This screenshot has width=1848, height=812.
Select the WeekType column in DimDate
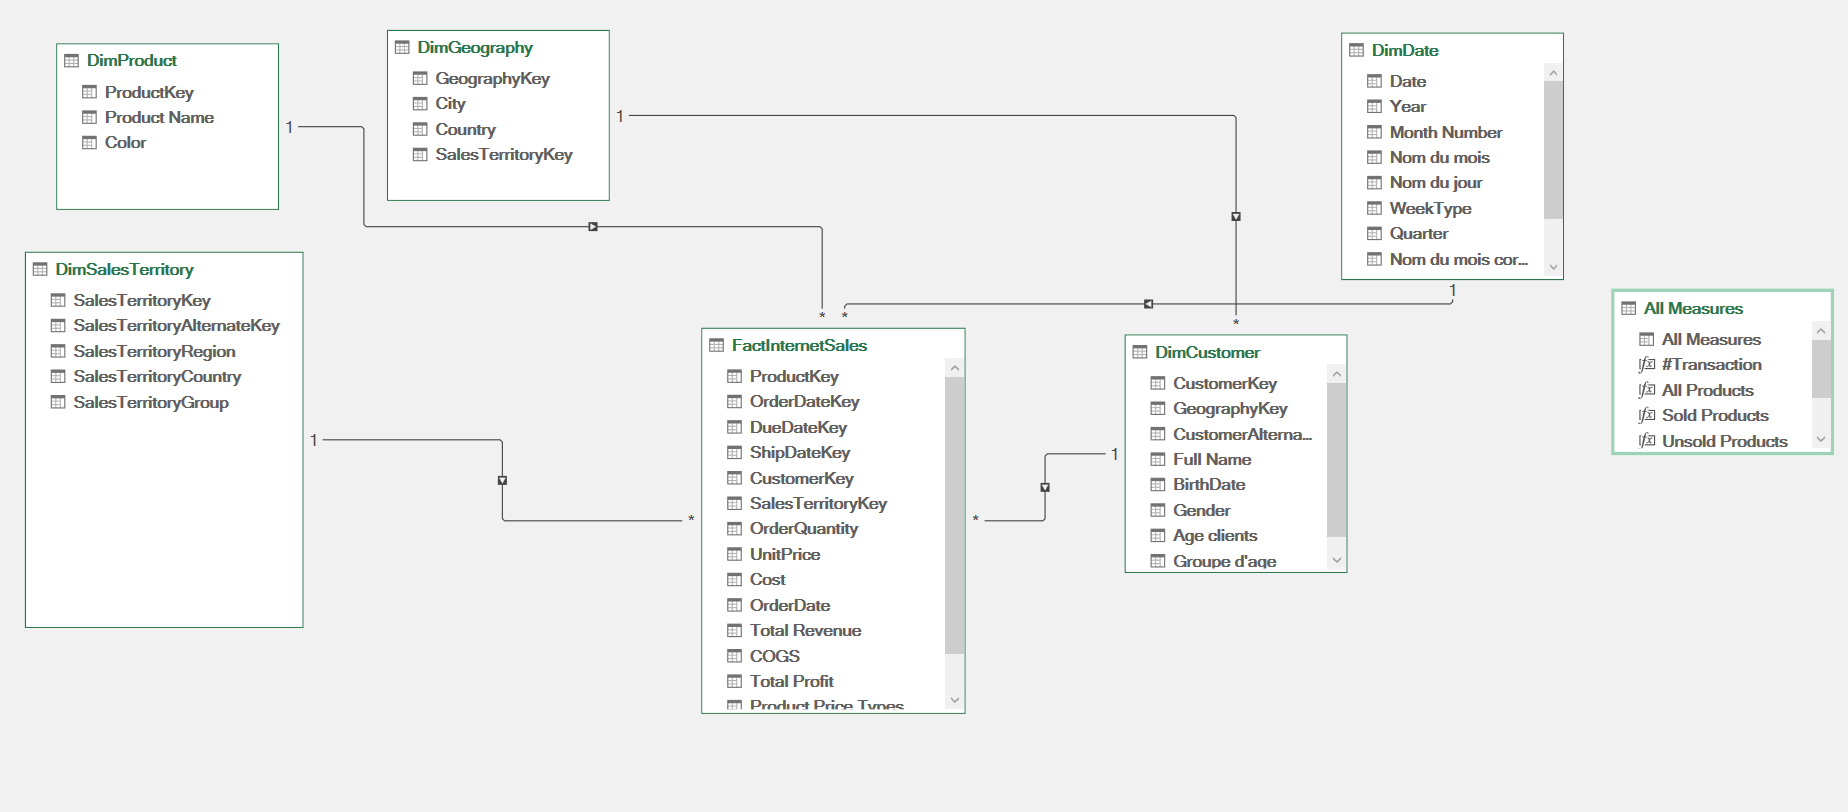1430,209
